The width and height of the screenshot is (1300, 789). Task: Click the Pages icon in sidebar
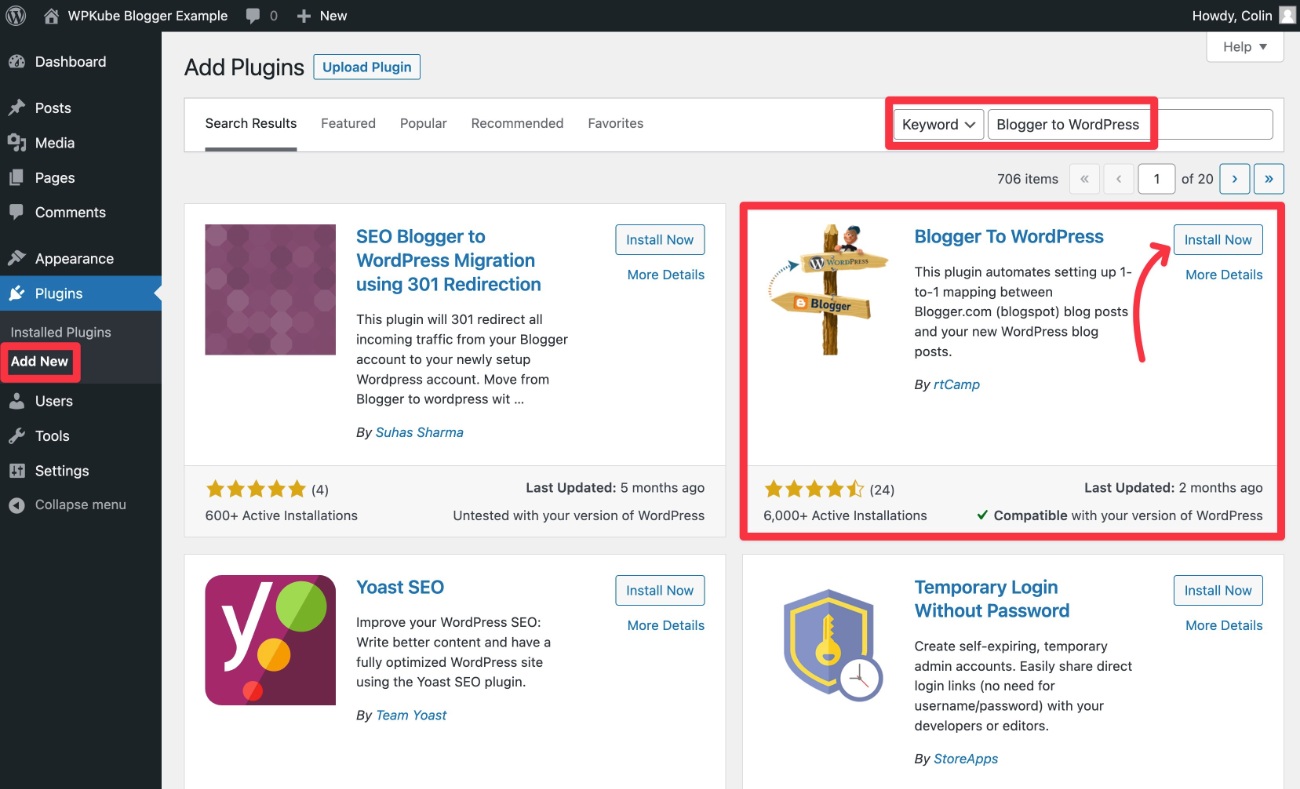click(16, 178)
